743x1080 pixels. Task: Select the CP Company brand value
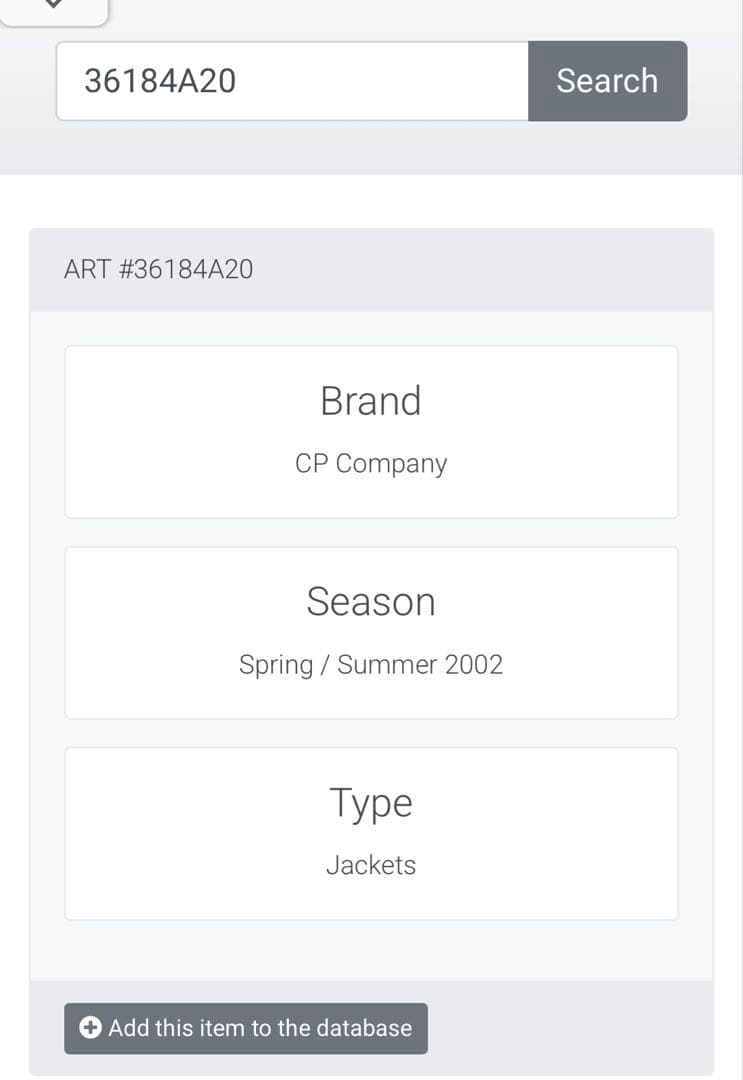coord(371,464)
